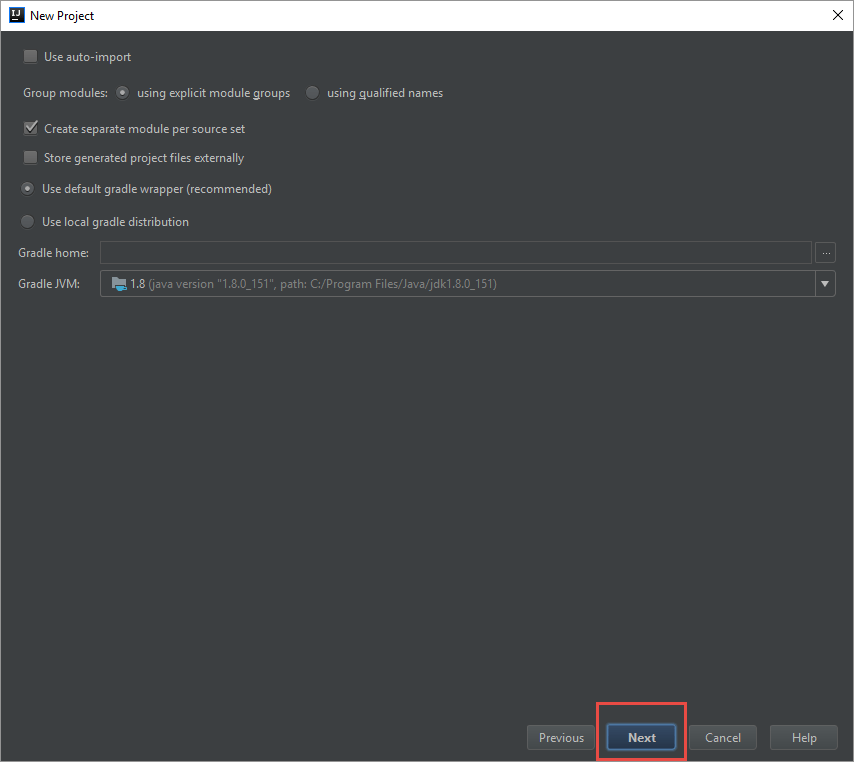Click the Next button
The width and height of the screenshot is (854, 762).
pyautogui.click(x=641, y=737)
